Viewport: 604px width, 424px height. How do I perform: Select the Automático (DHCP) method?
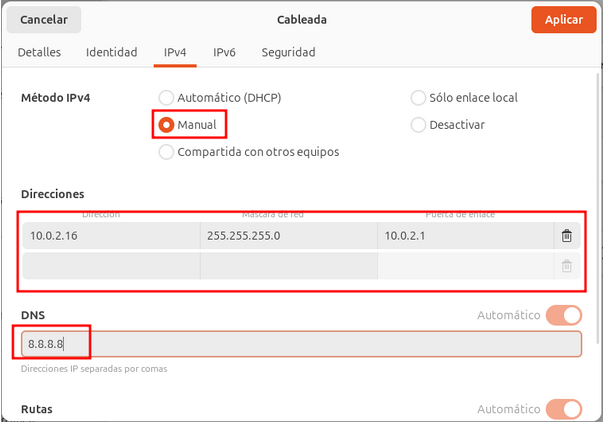point(167,98)
